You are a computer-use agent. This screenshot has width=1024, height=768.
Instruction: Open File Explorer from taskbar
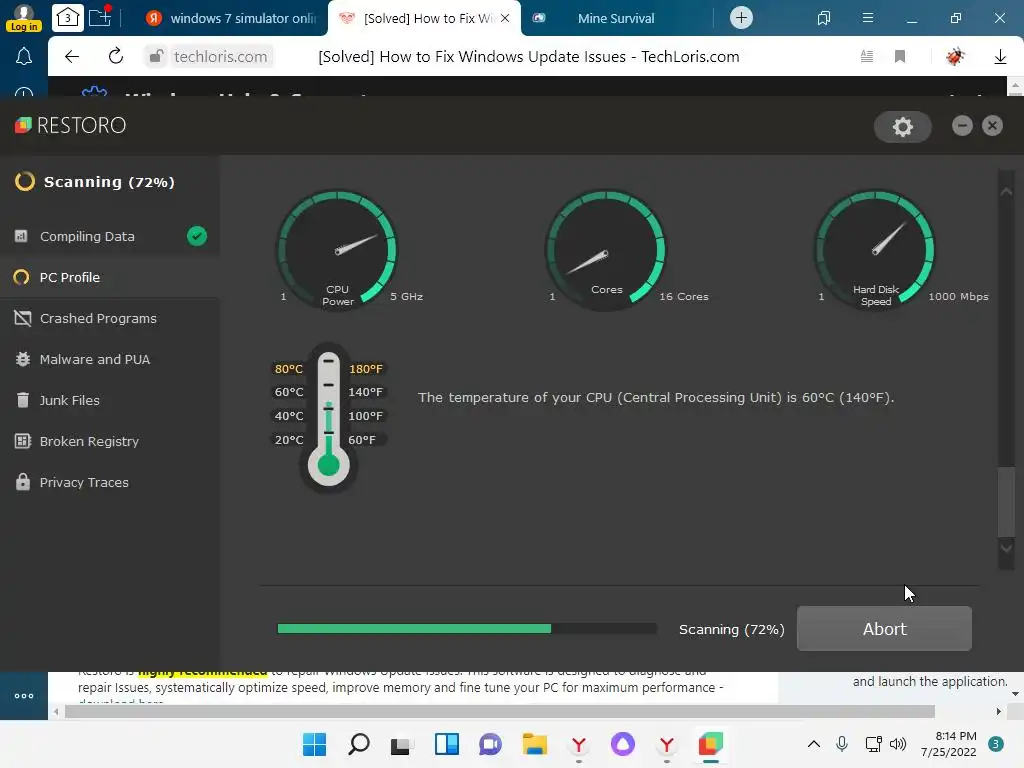tap(534, 744)
